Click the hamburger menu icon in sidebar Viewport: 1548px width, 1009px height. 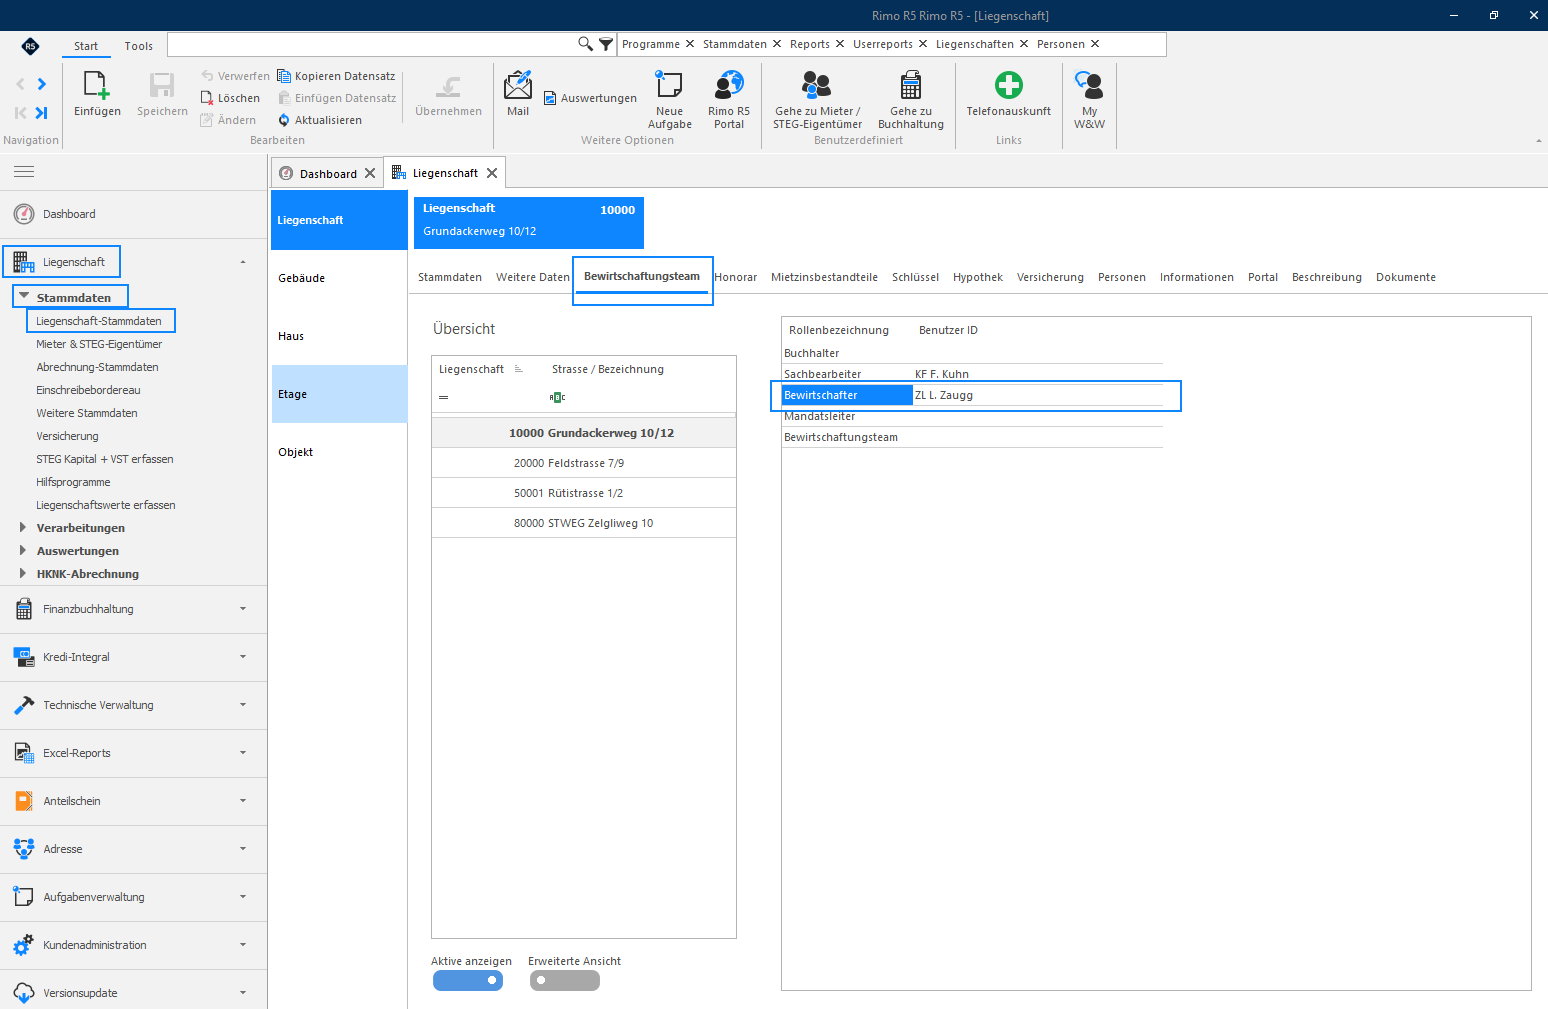click(24, 172)
